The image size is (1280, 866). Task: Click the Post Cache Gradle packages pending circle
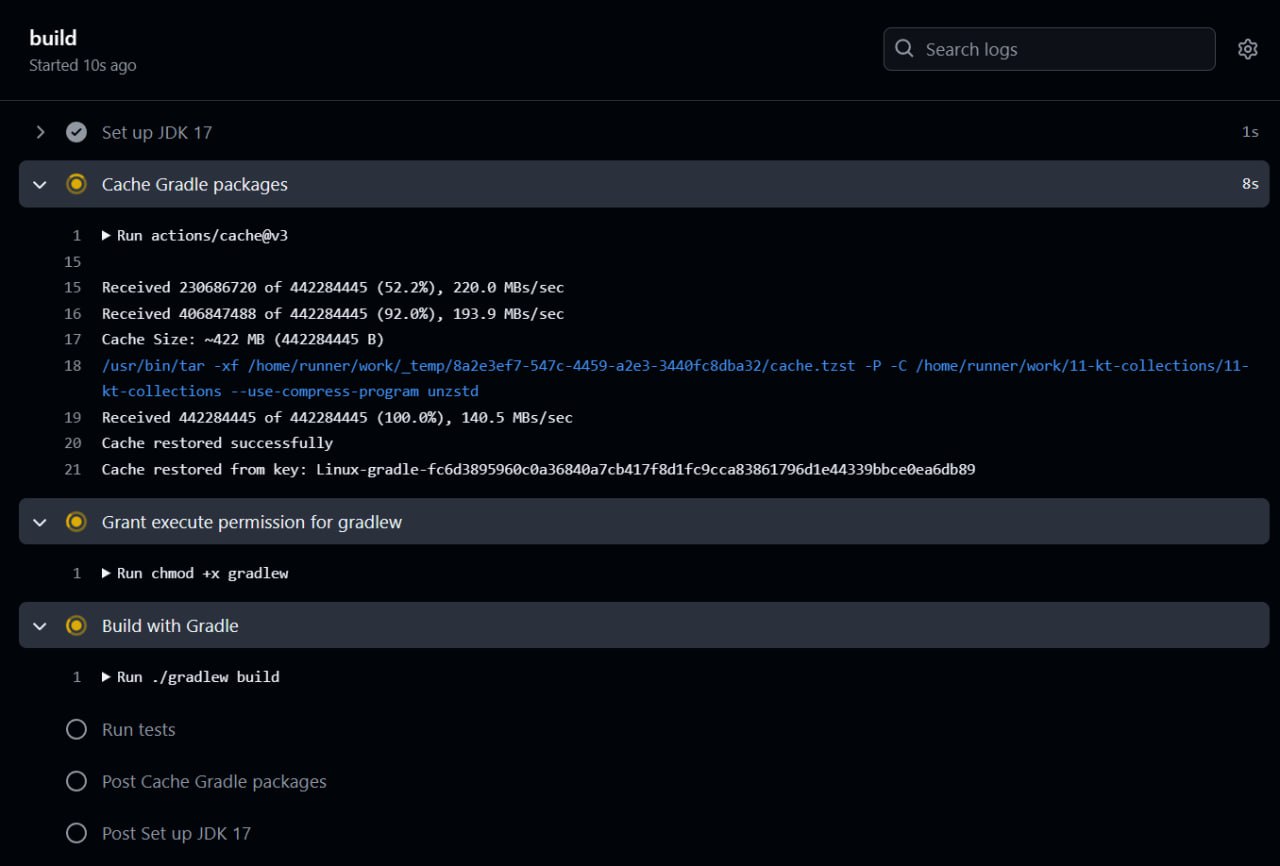(76, 782)
